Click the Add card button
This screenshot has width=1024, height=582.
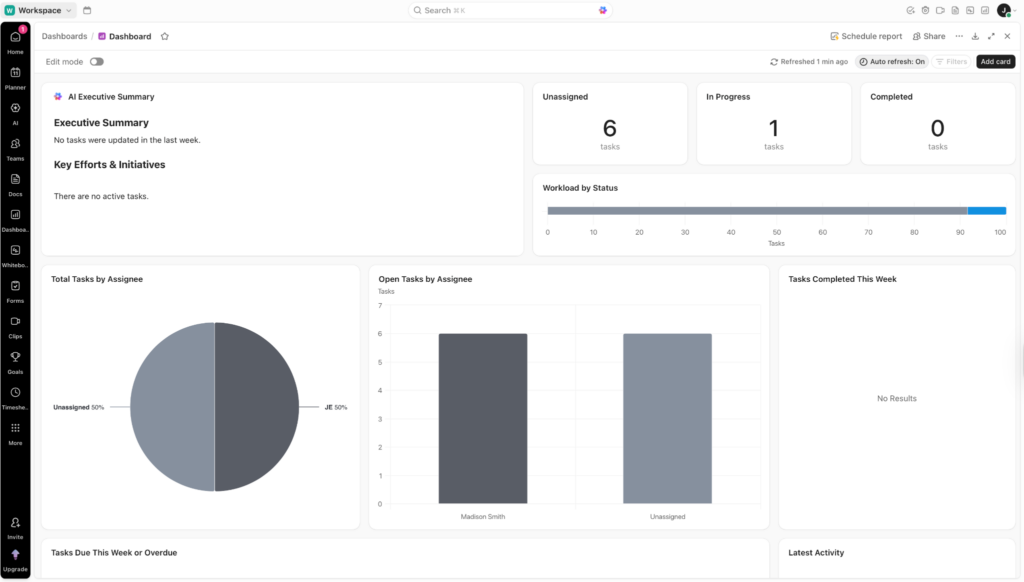click(x=995, y=61)
